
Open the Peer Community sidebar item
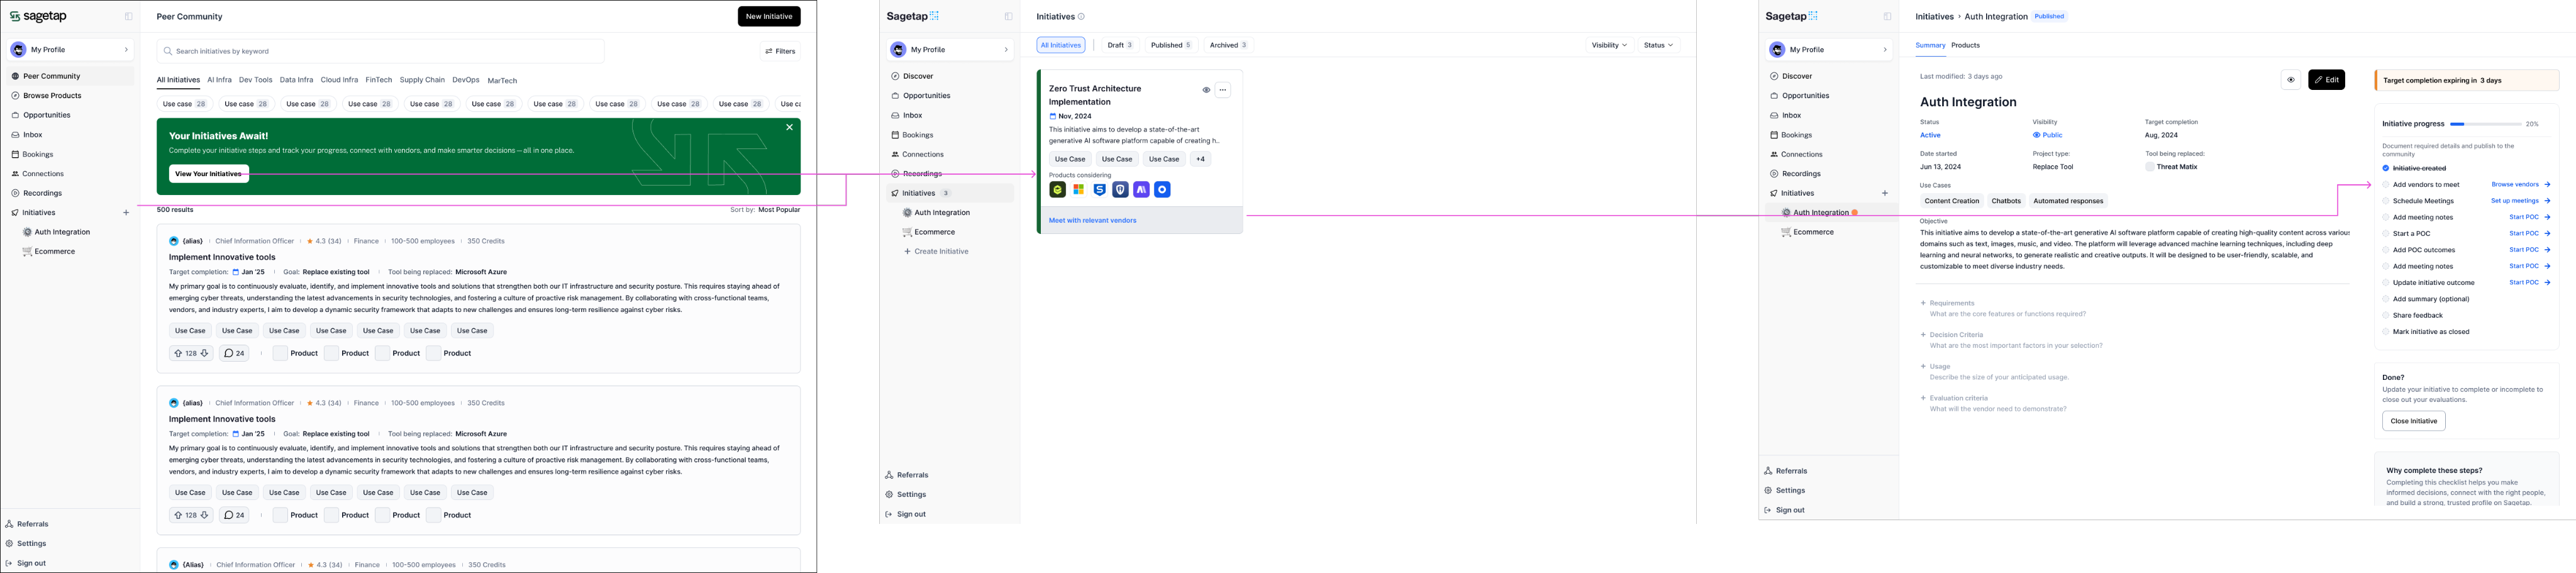coord(51,76)
